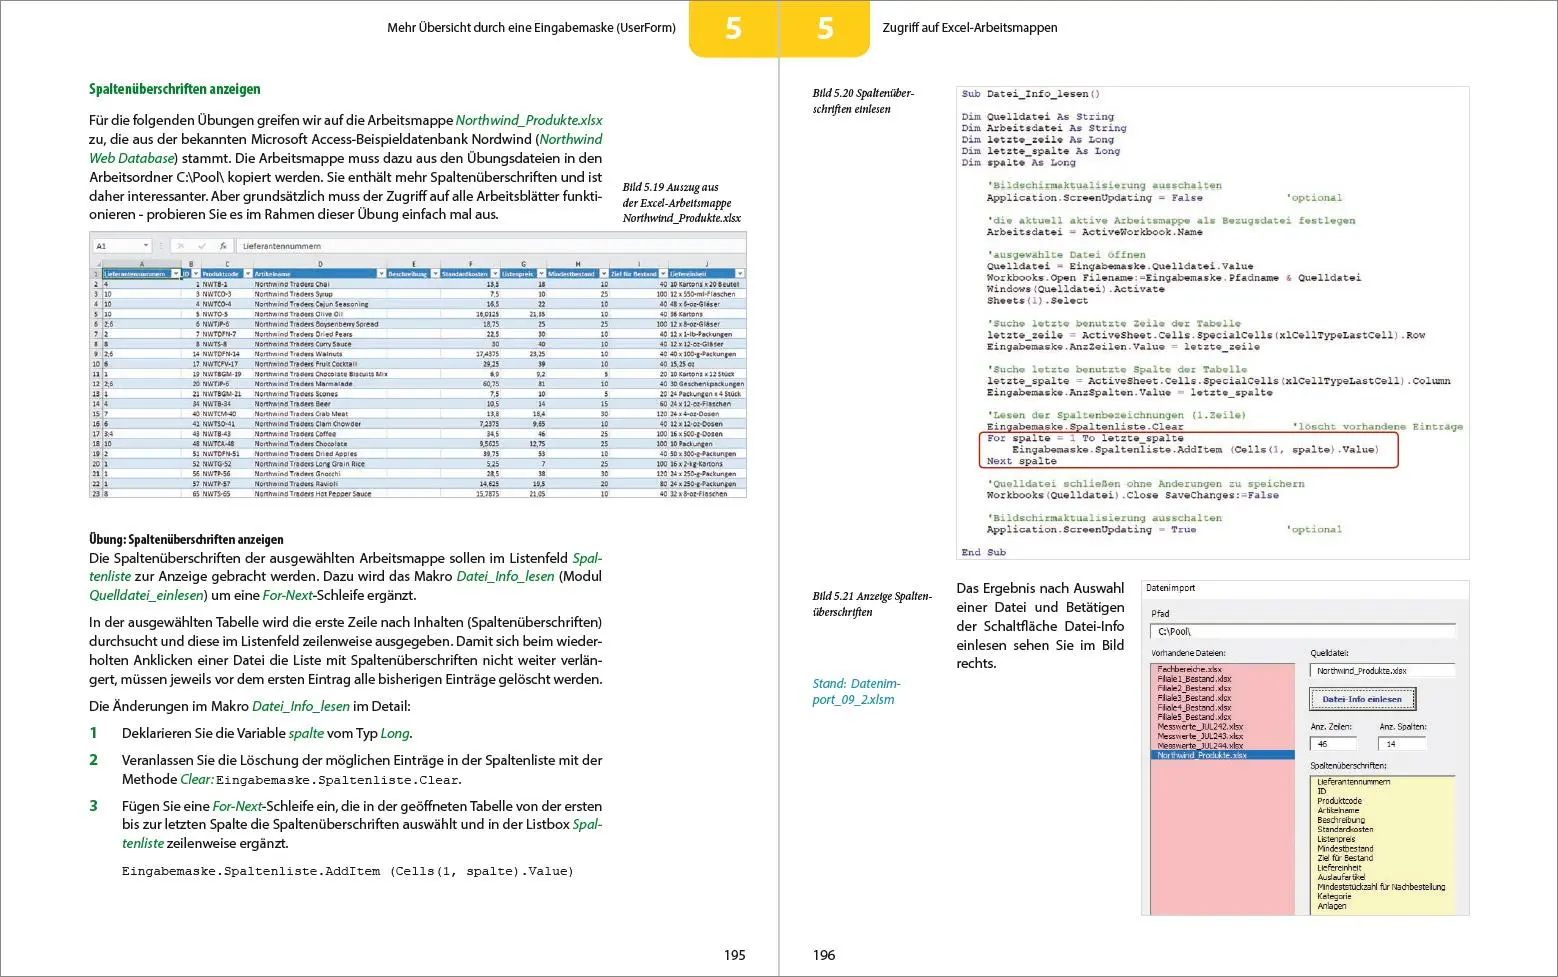Open the Standardkosten column filter dropdown

click(x=495, y=274)
